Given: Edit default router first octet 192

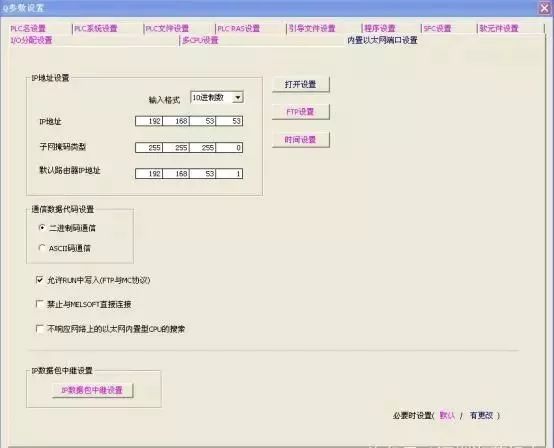Looking at the screenshot, I should pos(149,174).
